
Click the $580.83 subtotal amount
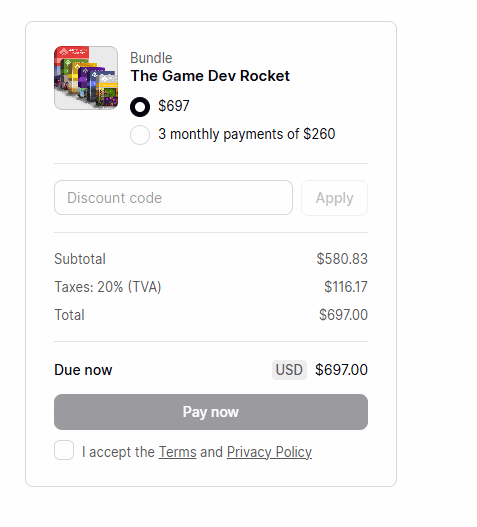(342, 259)
